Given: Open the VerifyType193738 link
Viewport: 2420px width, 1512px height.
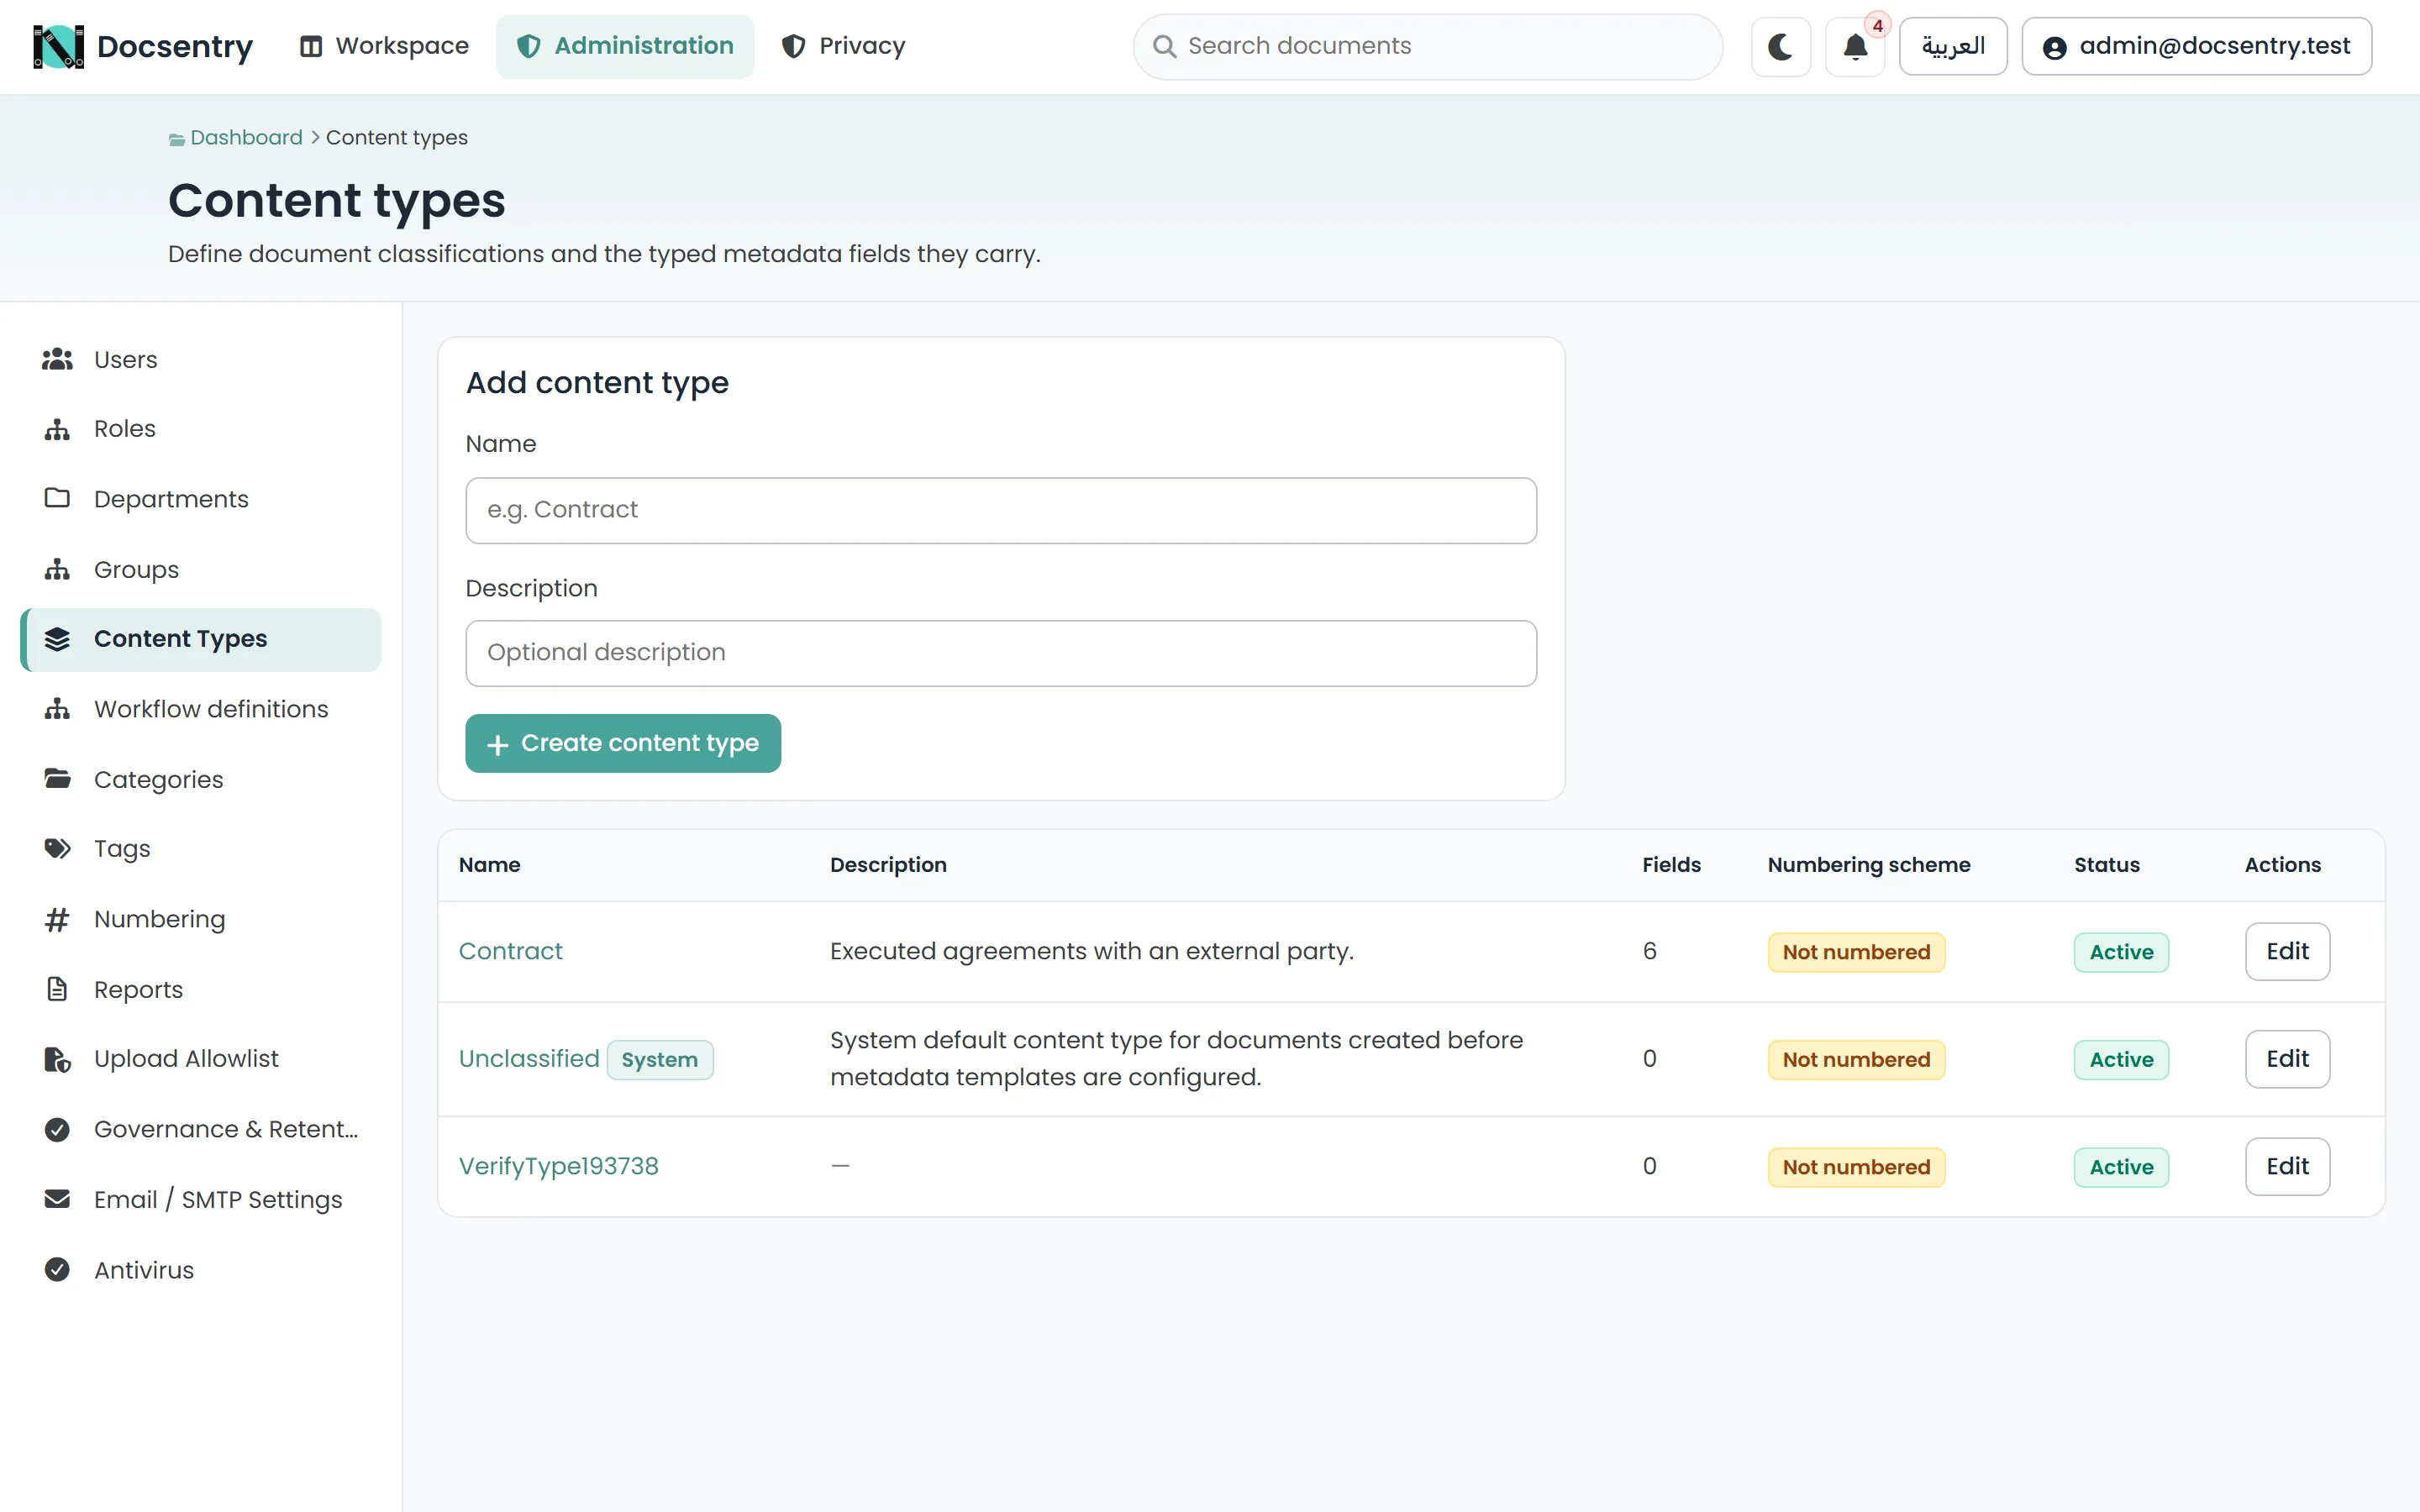Looking at the screenshot, I should [558, 1166].
